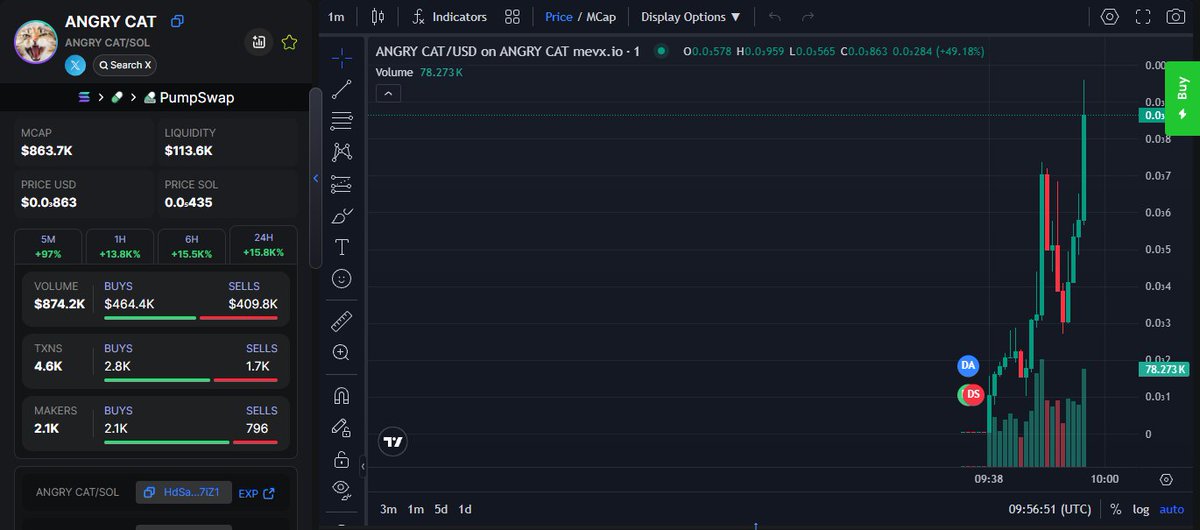Select the pattern drawing tool
The height and width of the screenshot is (530, 1200).
pos(342,152)
